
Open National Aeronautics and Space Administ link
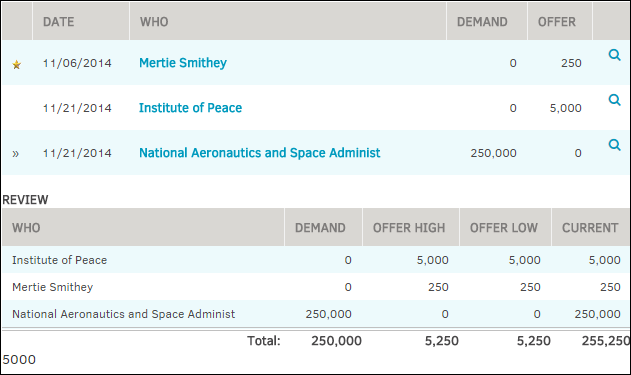pyautogui.click(x=260, y=153)
